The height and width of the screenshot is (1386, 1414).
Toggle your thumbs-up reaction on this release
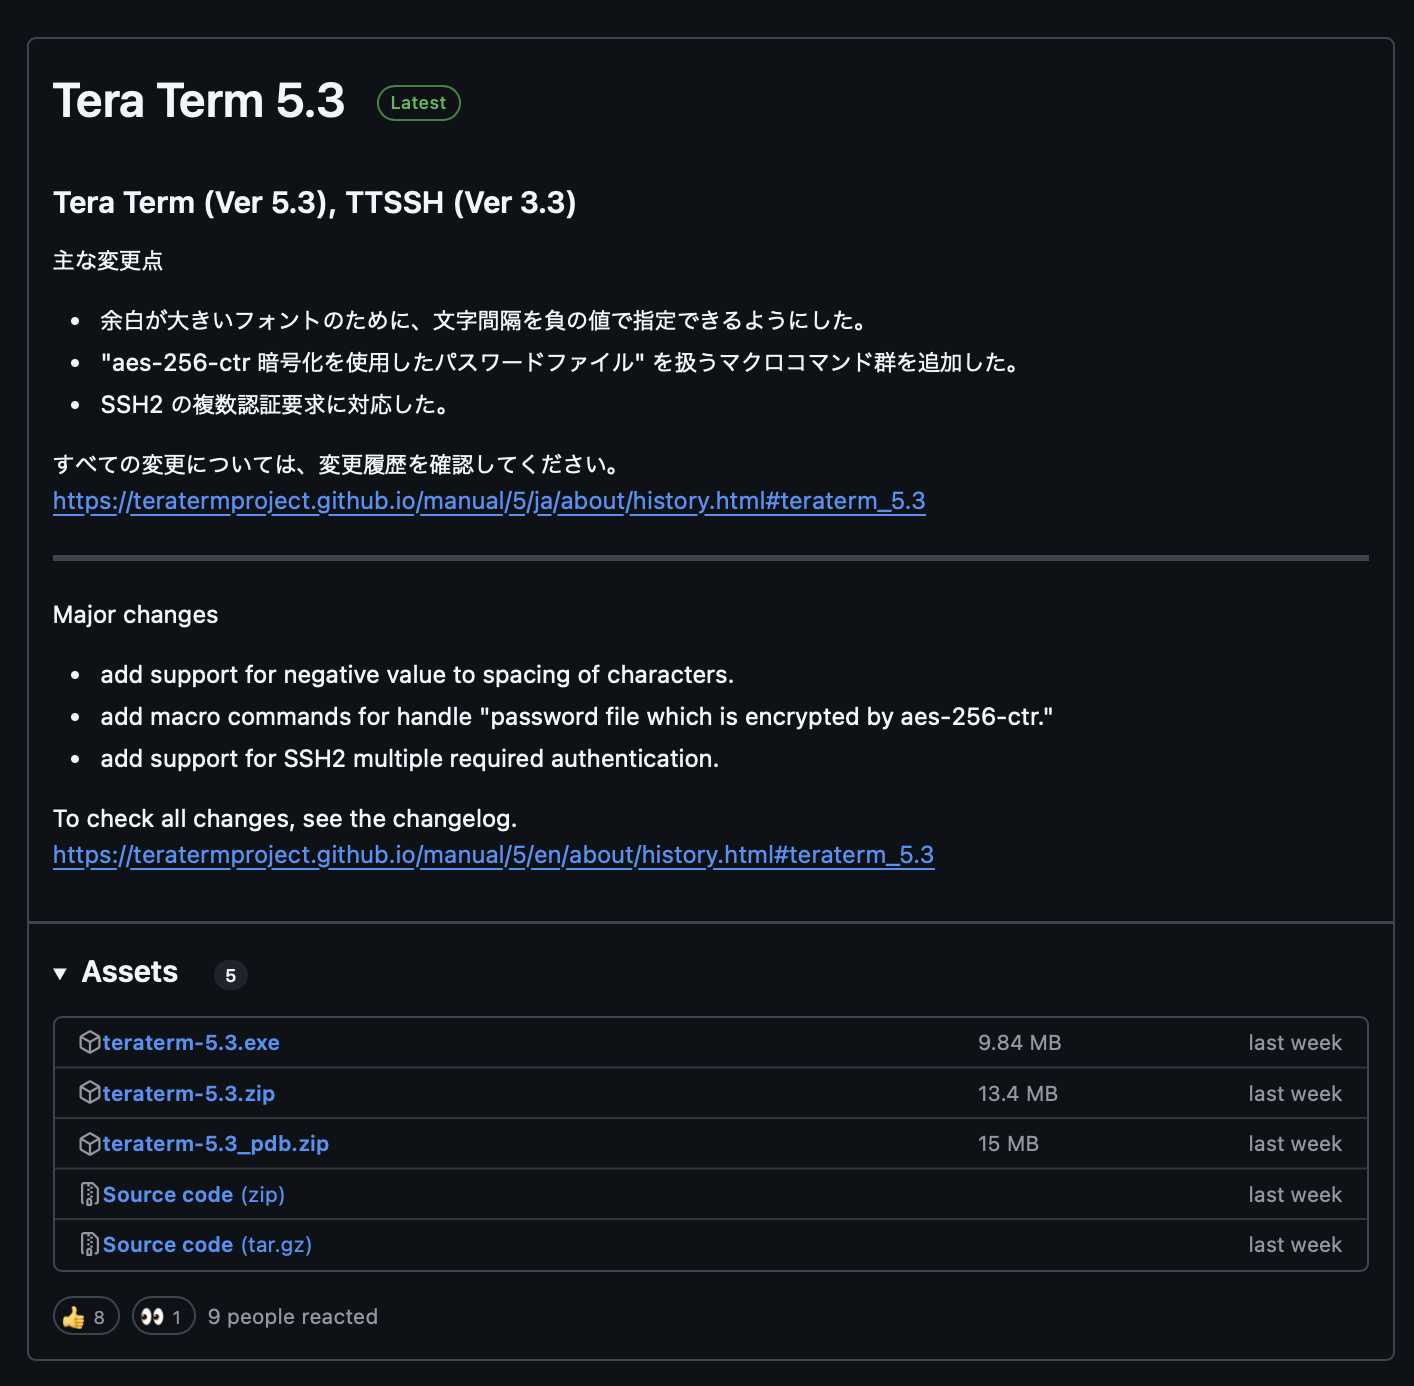pyautogui.click(x=85, y=1316)
